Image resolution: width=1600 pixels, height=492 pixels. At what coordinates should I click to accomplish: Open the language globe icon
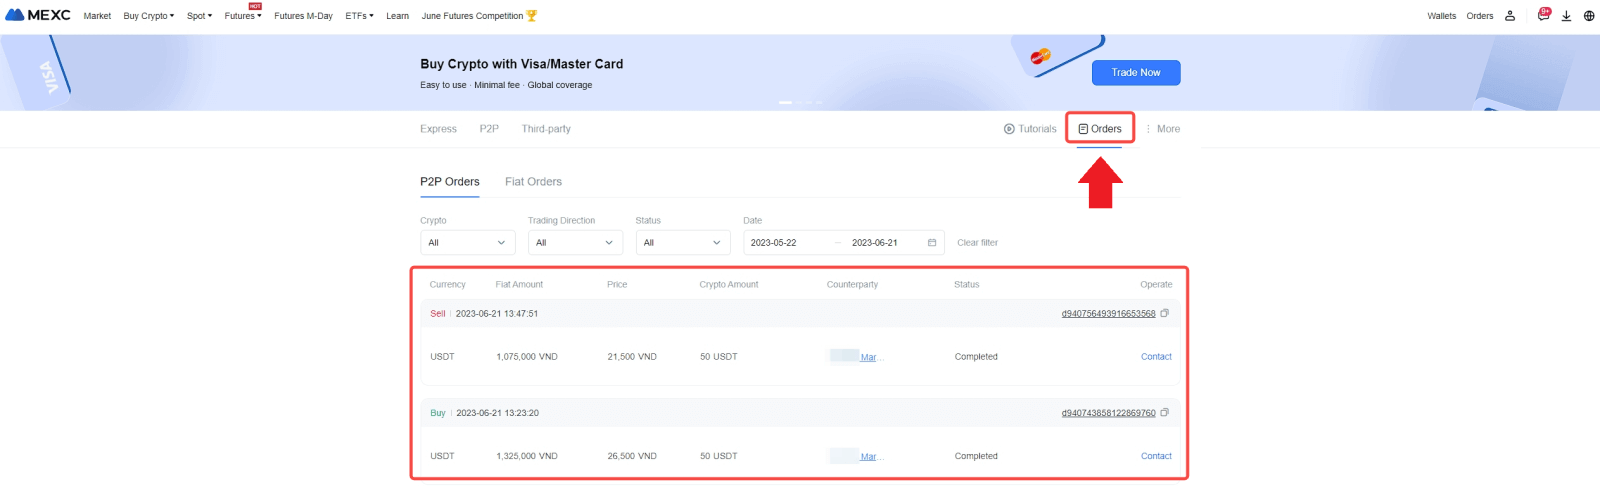point(1589,16)
